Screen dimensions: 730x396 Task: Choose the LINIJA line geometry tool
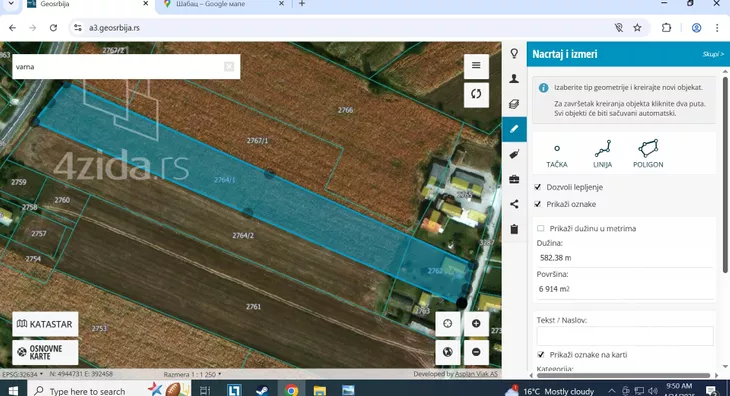coord(602,154)
